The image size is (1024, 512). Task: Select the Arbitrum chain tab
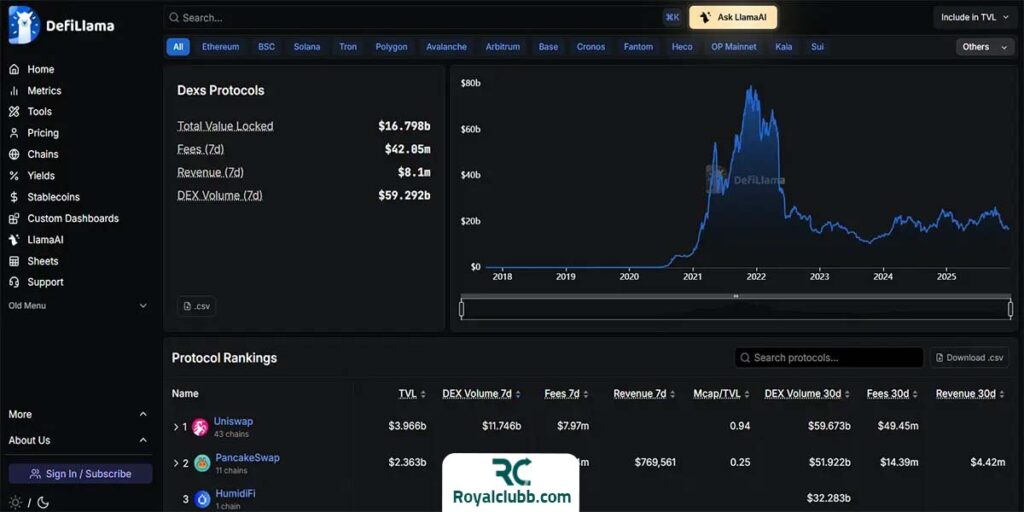tap(503, 47)
